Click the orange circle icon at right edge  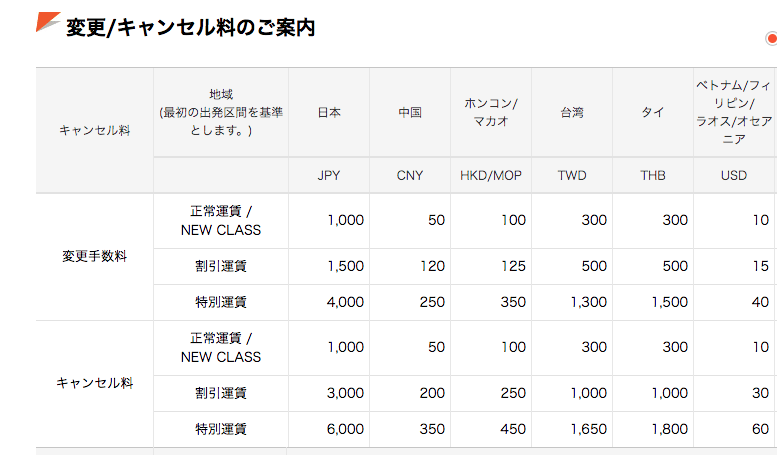point(772,39)
